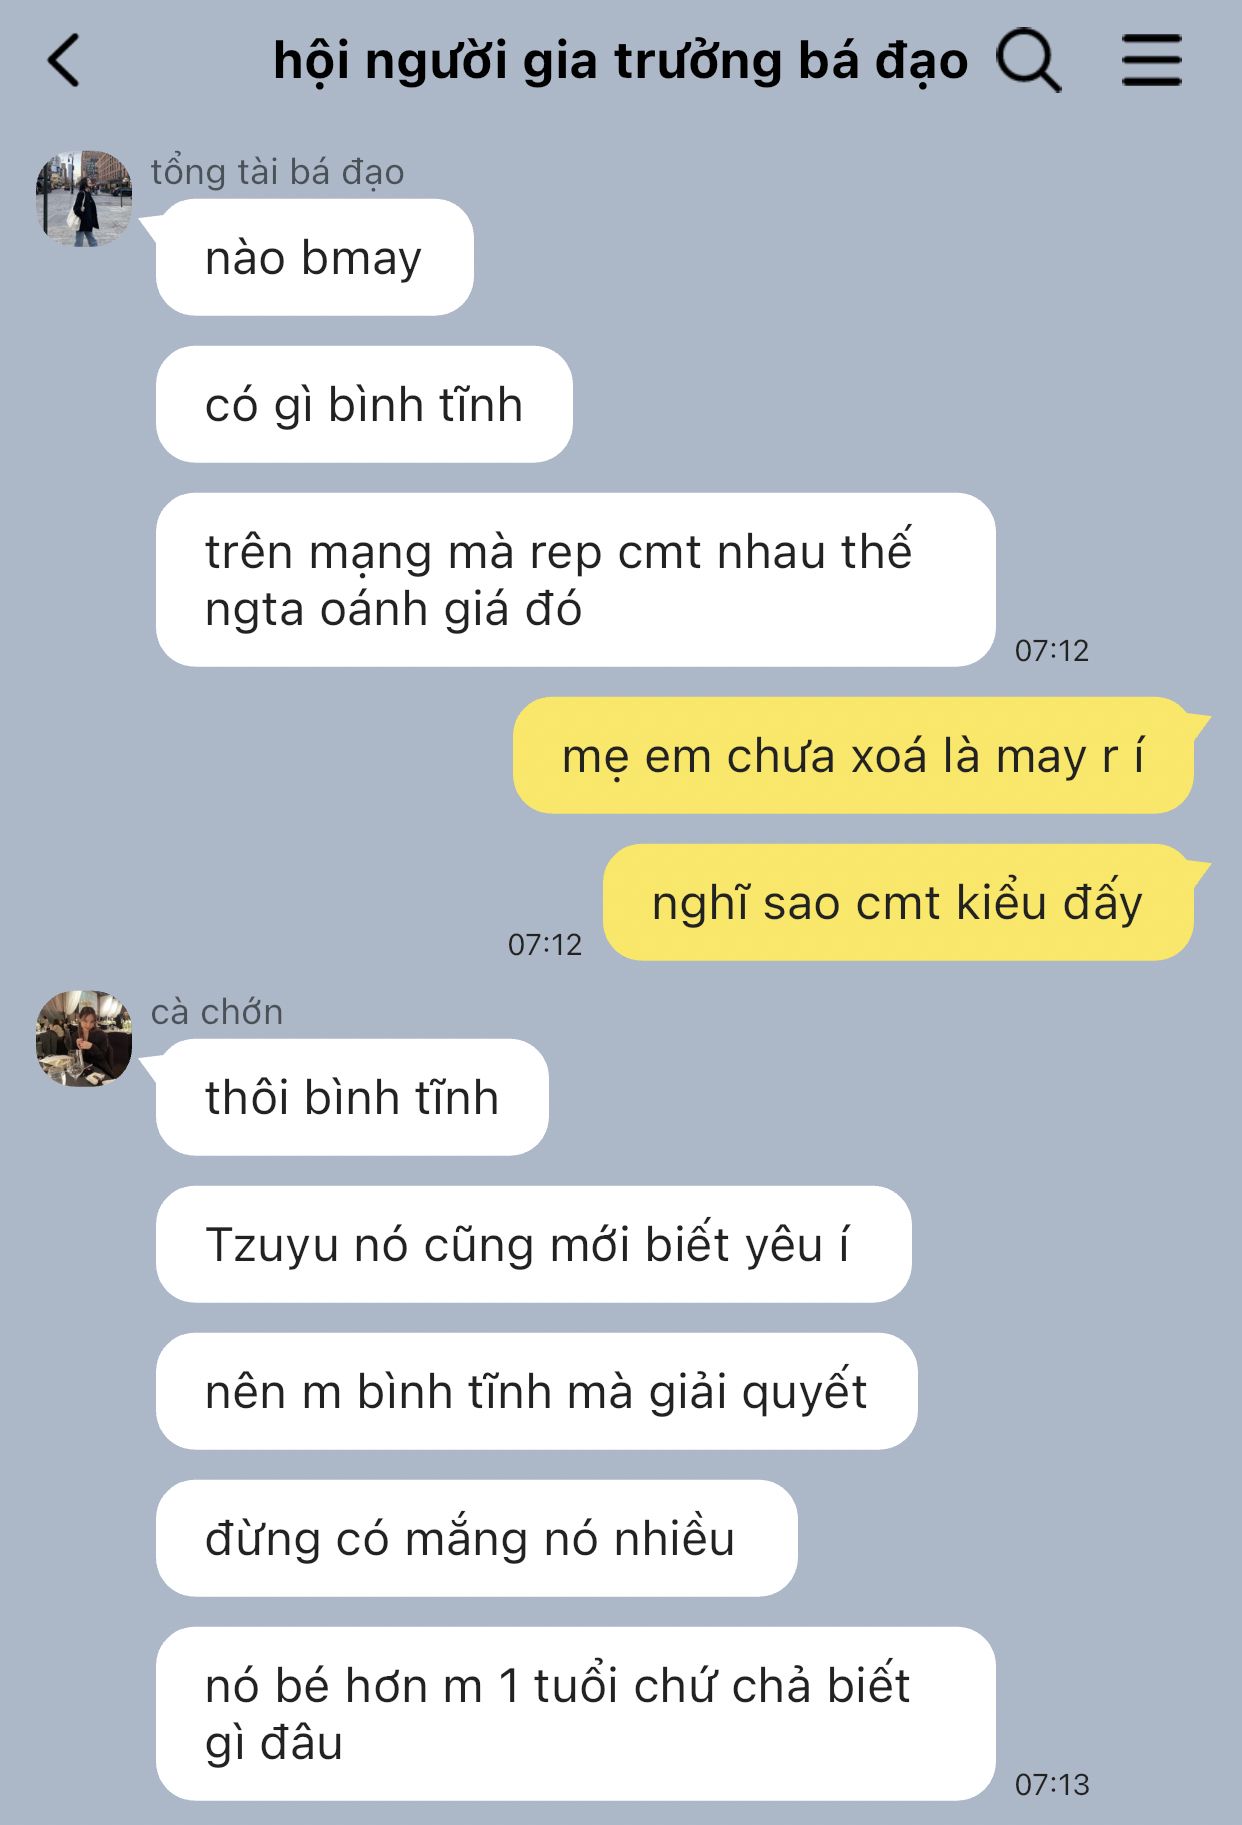The height and width of the screenshot is (1825, 1242).
Task: Select message nó bé hơn m 1 tuổi
Action: coord(575,1714)
